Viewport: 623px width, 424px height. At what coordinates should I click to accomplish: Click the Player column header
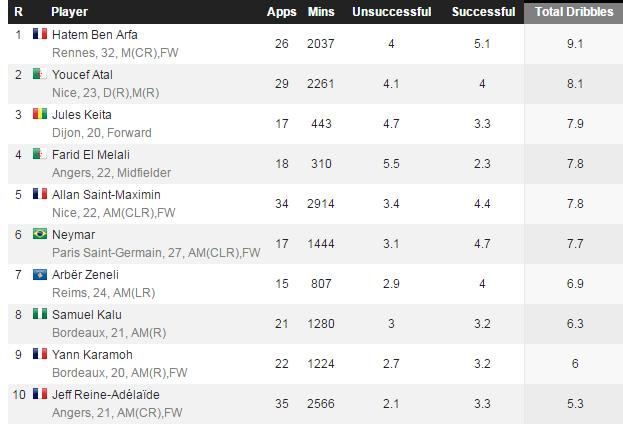(x=69, y=12)
